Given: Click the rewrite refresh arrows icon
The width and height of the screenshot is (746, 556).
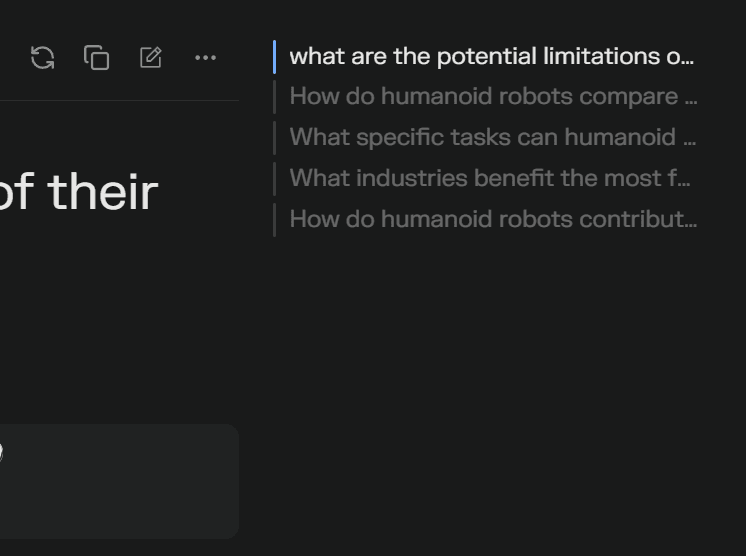Looking at the screenshot, I should coord(42,58).
